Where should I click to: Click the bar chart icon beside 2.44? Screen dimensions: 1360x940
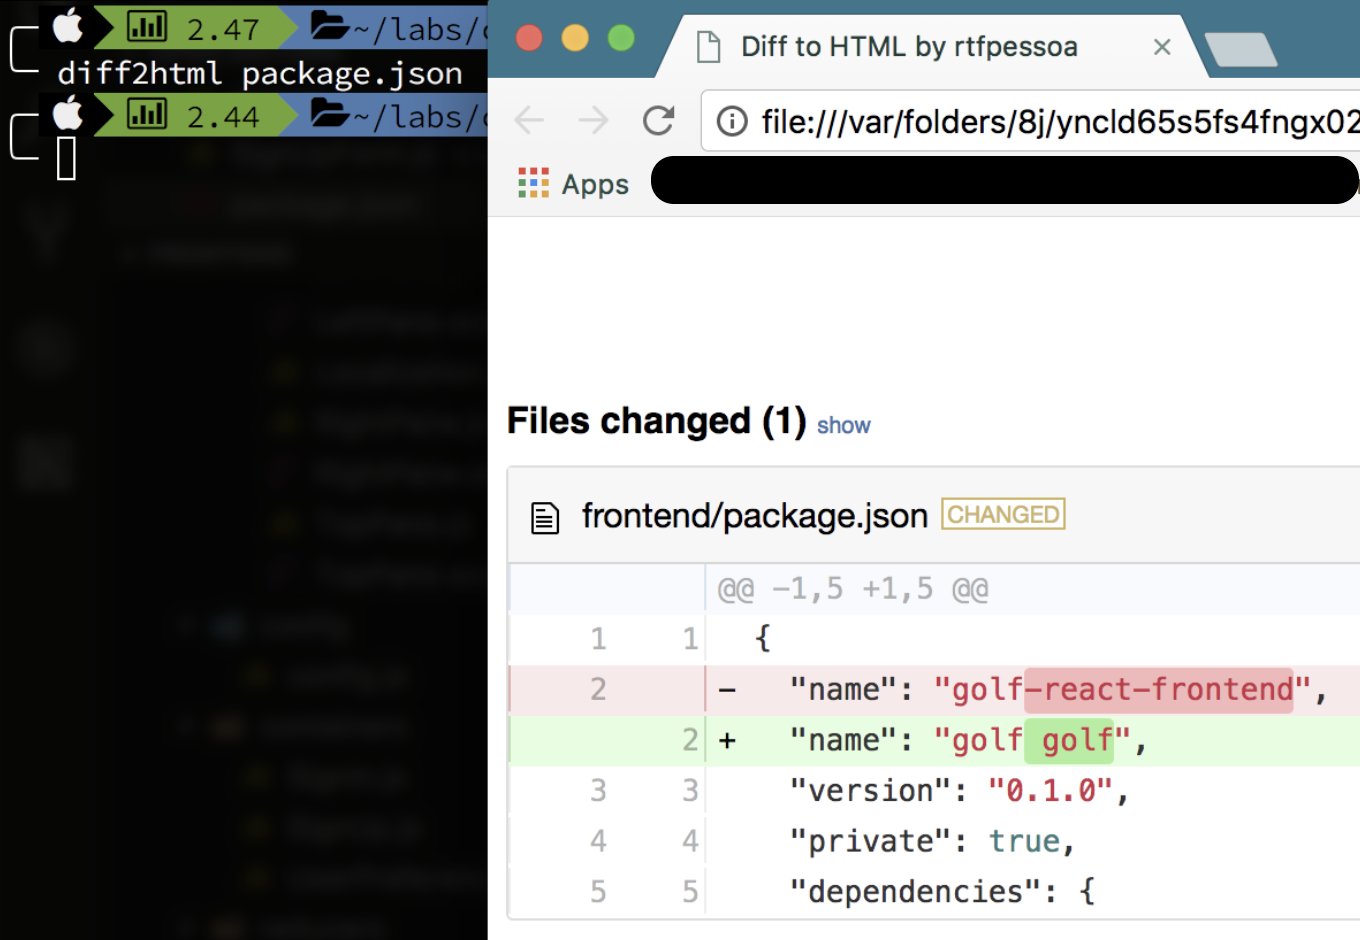pos(147,114)
